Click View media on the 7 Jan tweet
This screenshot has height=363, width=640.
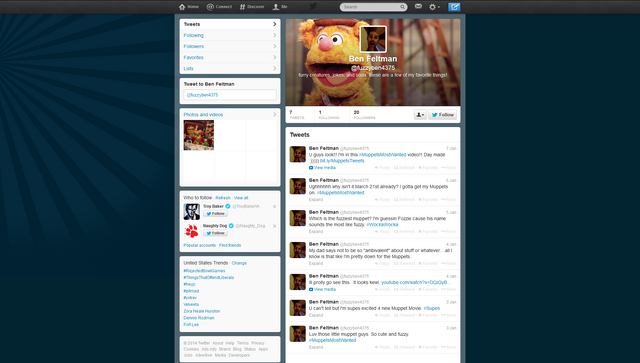pos(322,168)
